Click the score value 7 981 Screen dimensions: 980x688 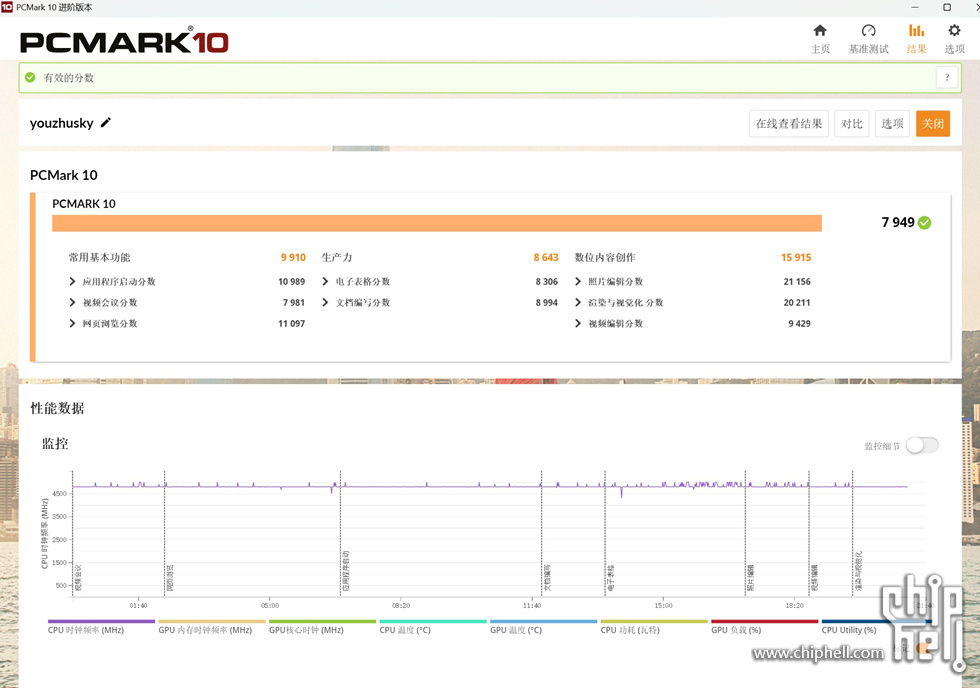tap(294, 302)
